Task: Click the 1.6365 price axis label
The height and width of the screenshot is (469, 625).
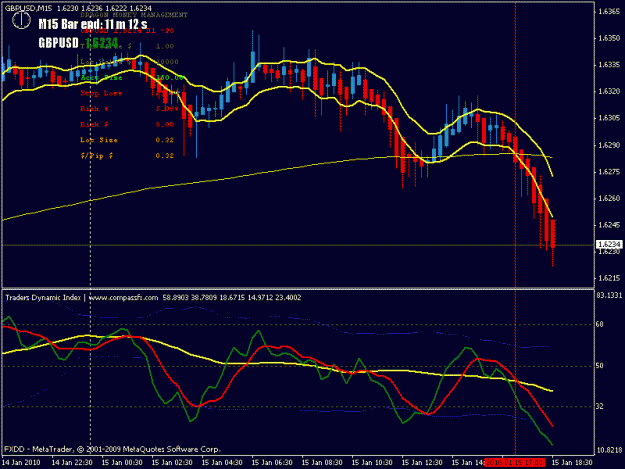Action: 609,11
